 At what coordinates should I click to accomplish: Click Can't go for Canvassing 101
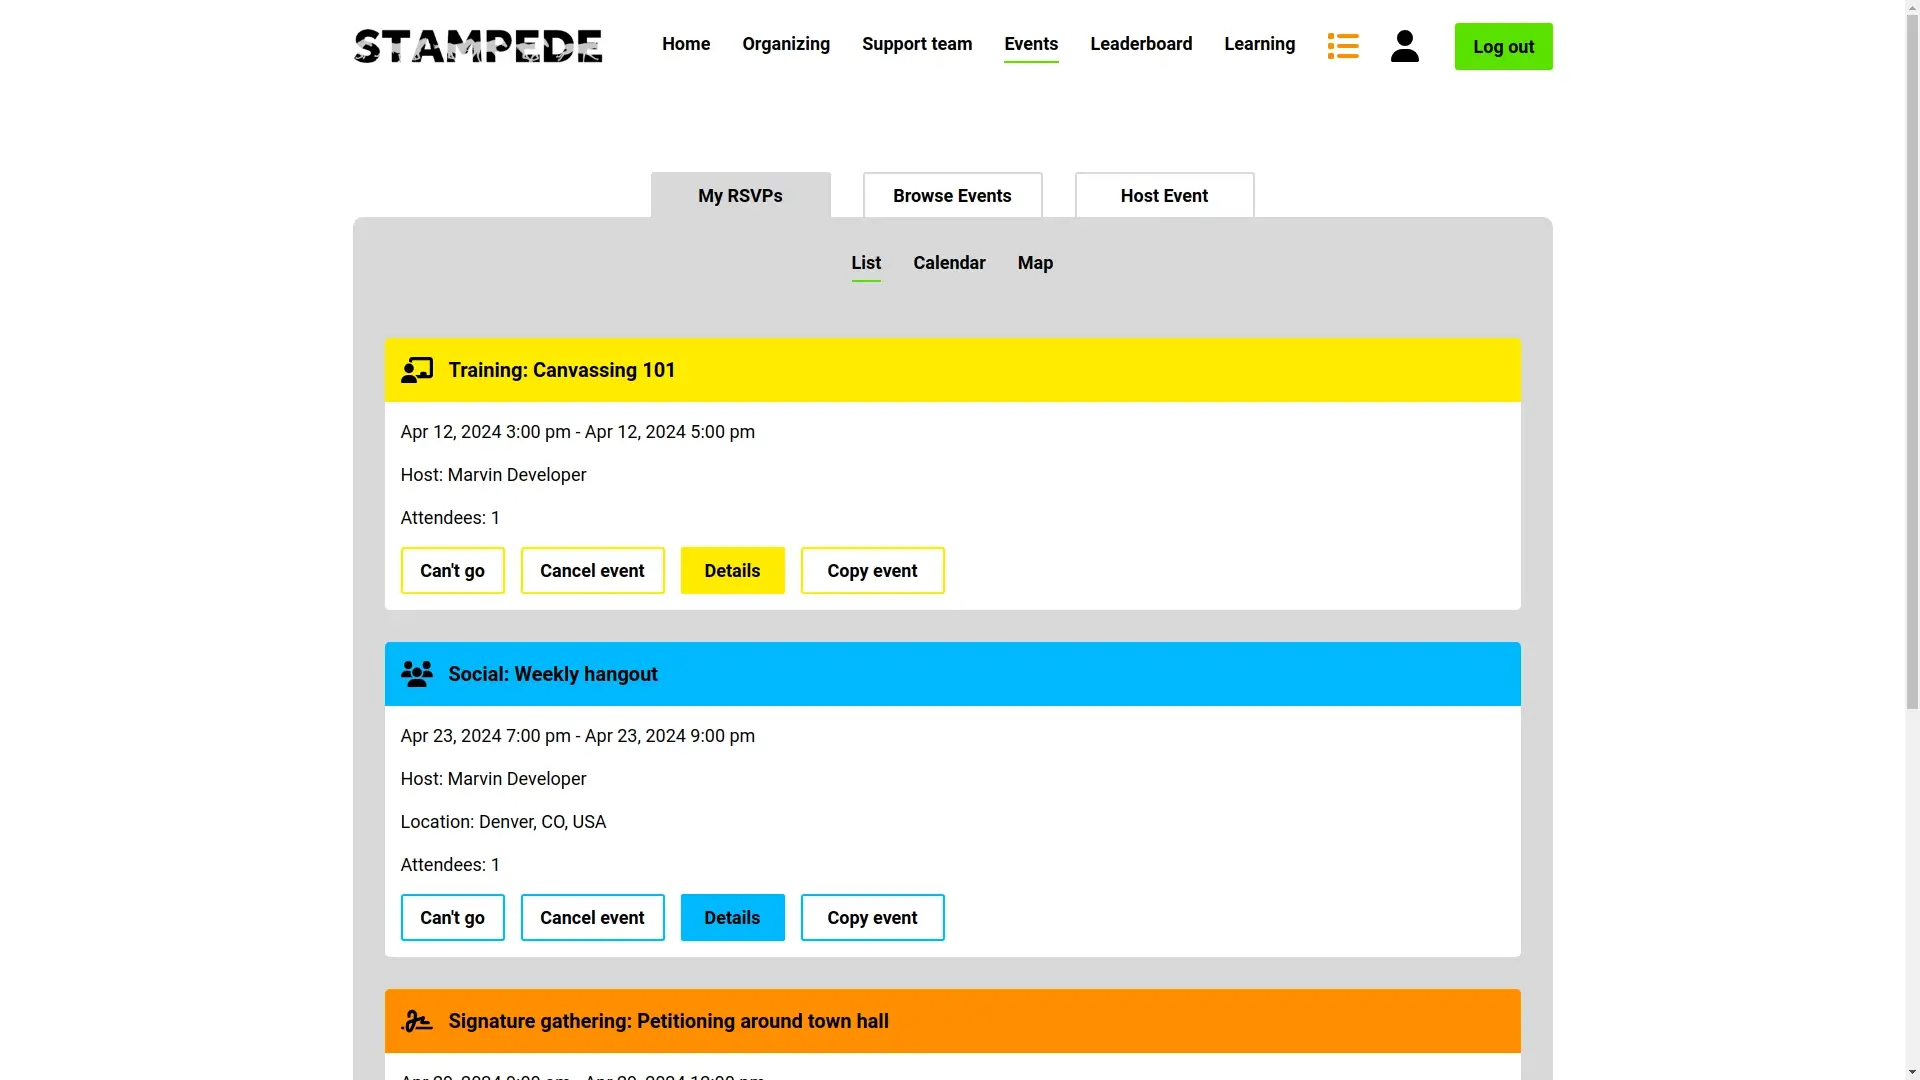453,571
